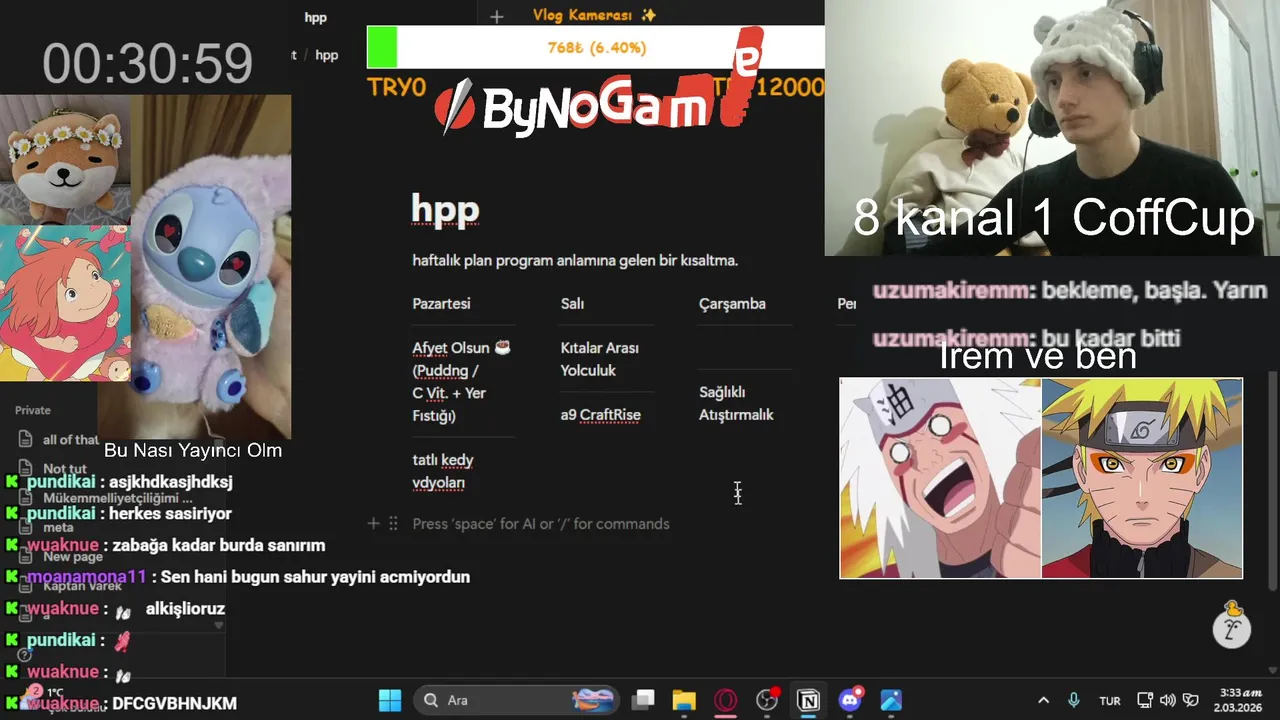Click the 'Afyet Olsun' cell text

point(461,382)
